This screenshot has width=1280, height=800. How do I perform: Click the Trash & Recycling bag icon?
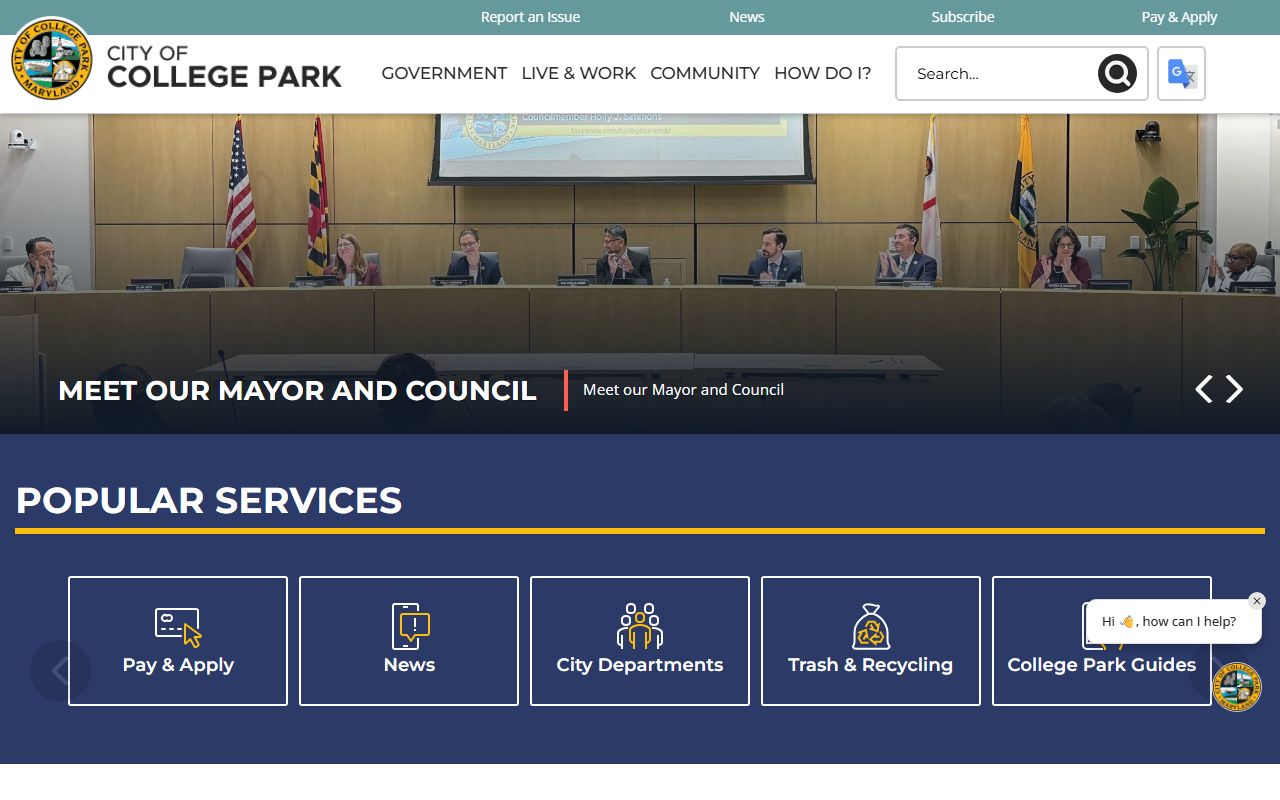(x=871, y=626)
